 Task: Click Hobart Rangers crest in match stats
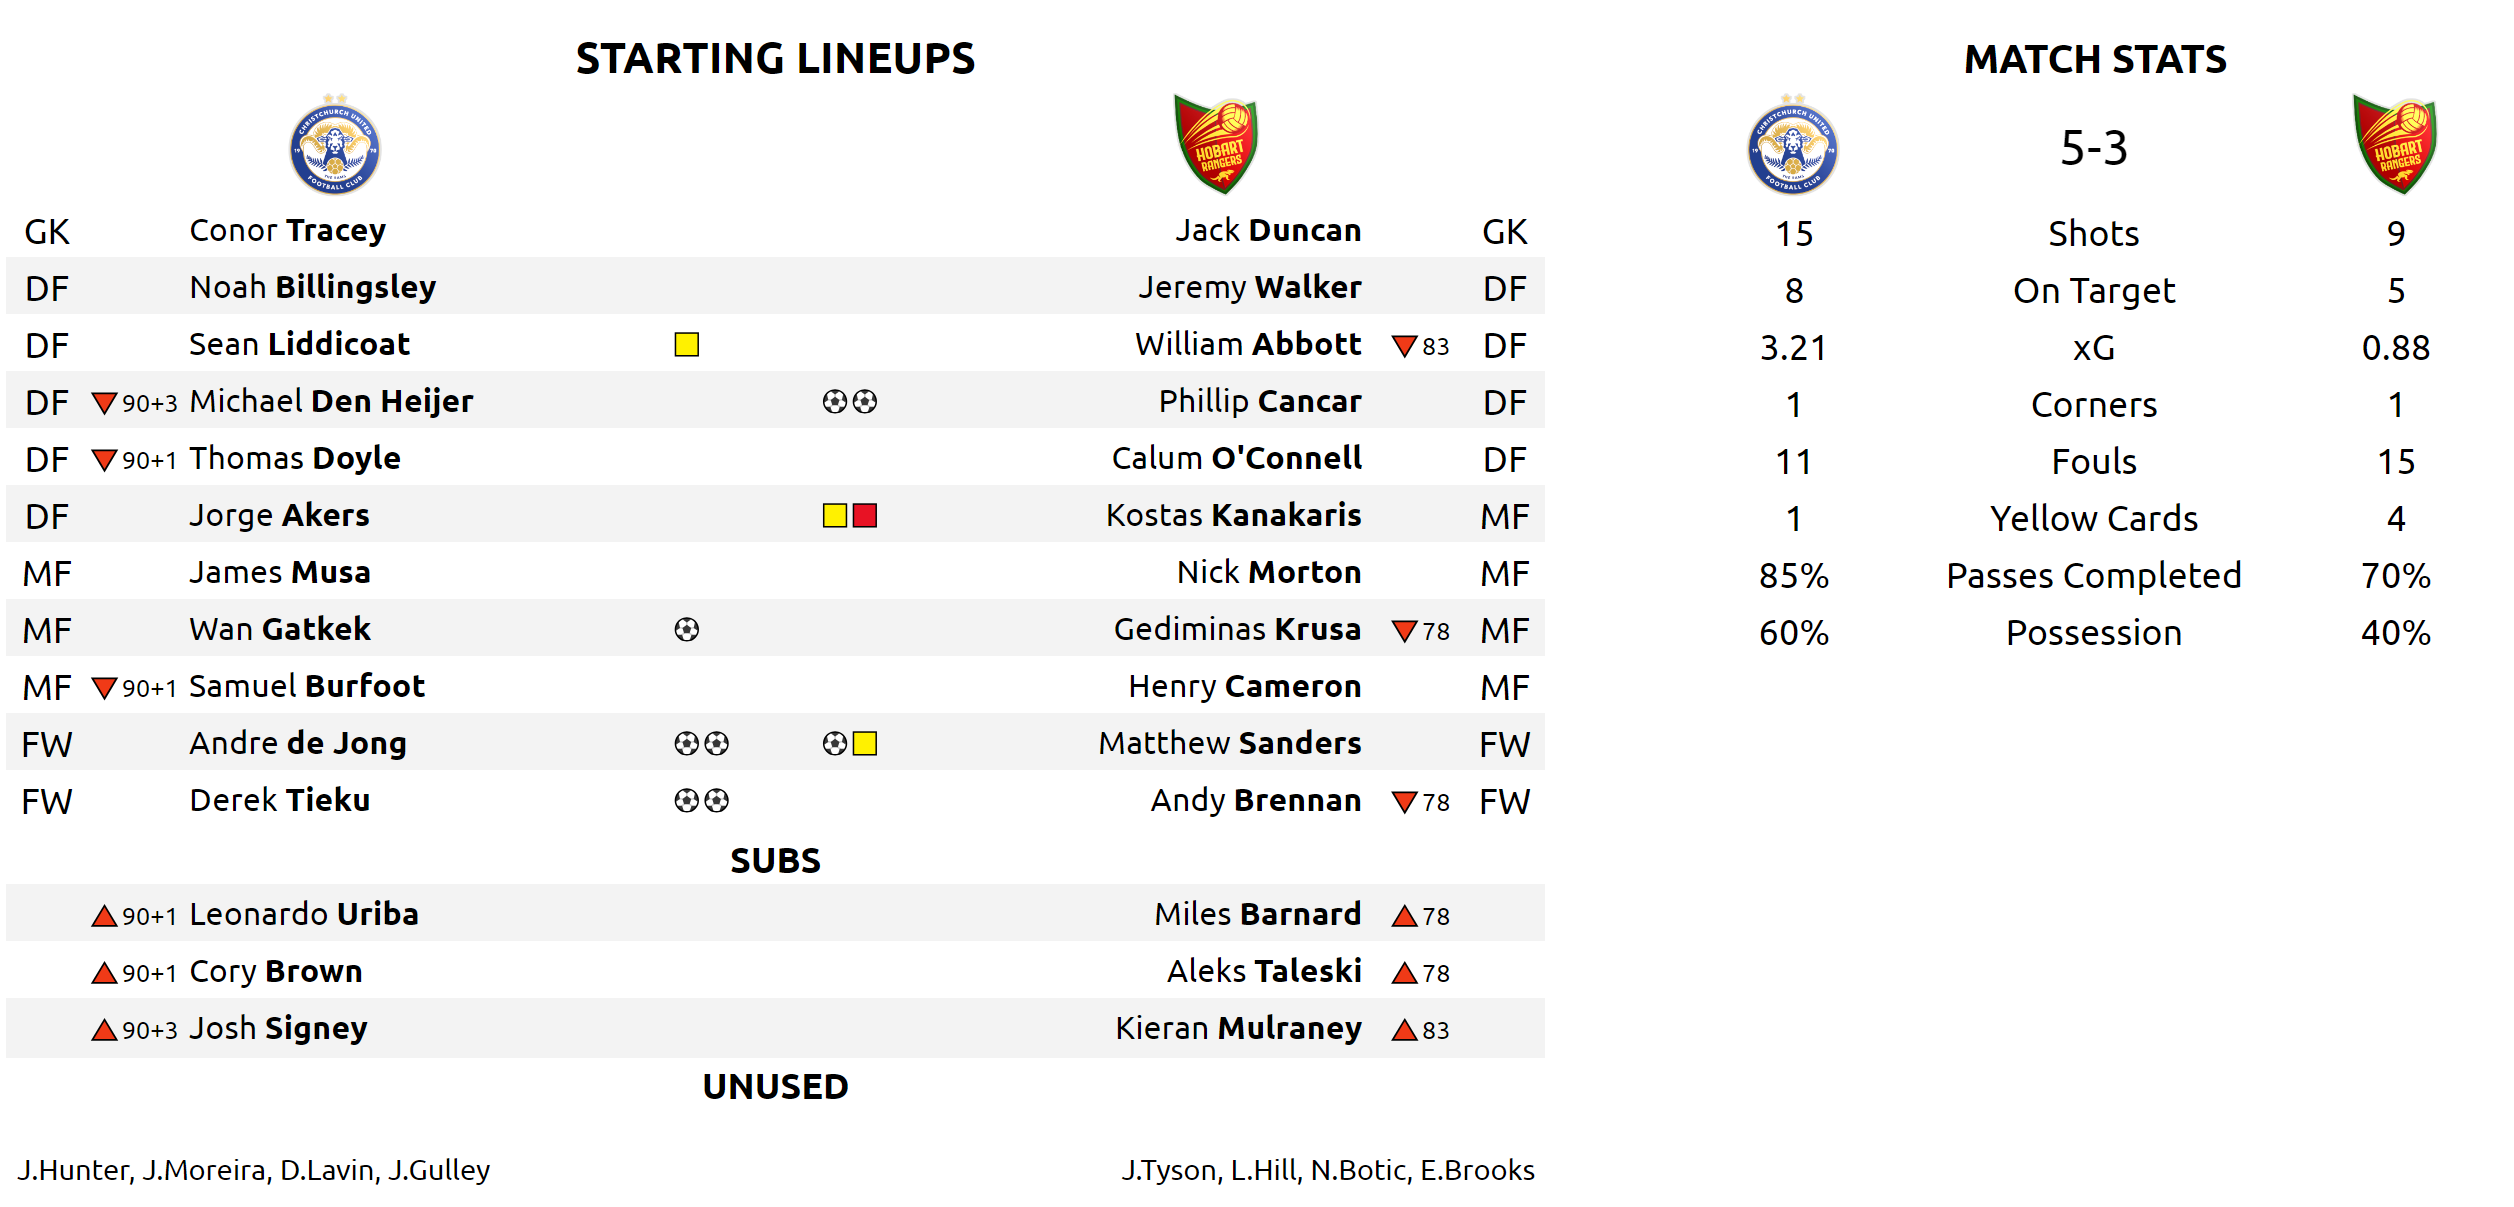(2395, 146)
